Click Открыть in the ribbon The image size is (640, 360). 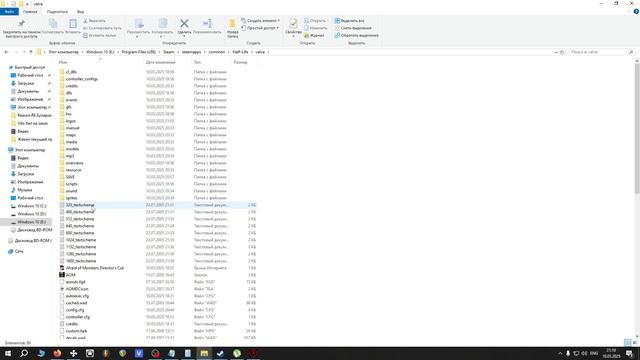click(x=315, y=21)
